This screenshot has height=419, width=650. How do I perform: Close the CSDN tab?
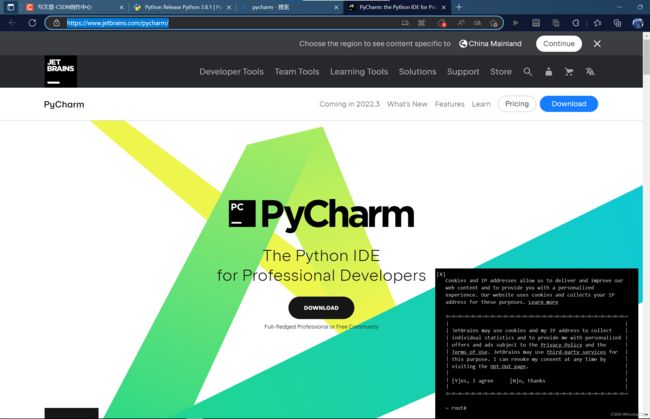121,7
